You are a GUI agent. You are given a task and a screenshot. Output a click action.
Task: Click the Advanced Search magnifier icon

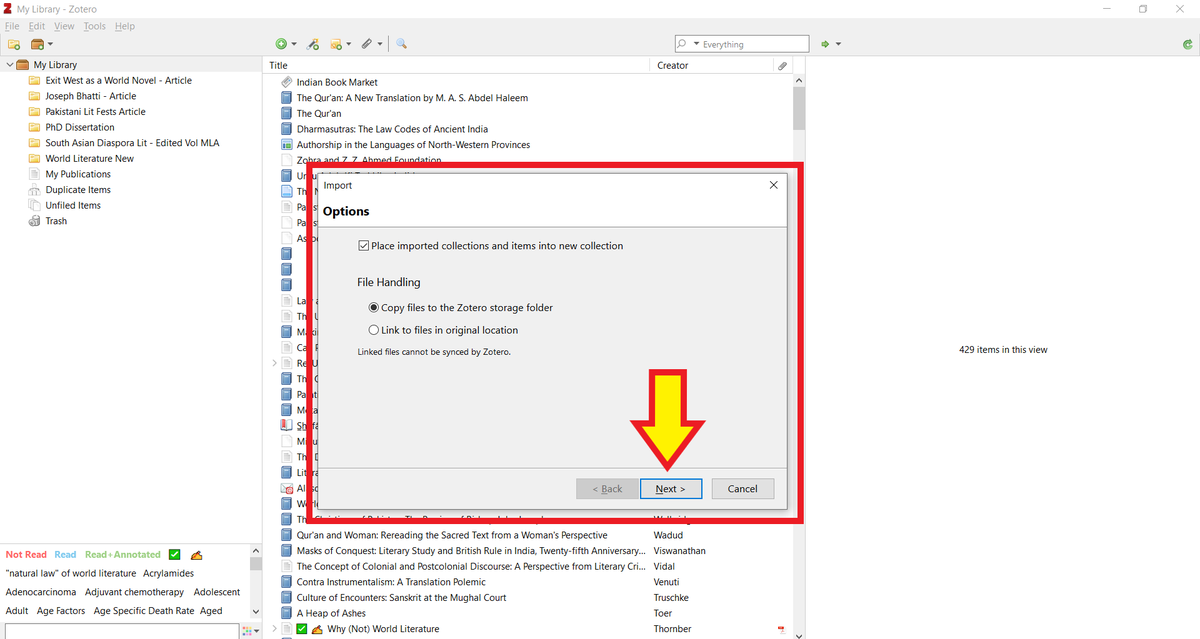pyautogui.click(x=401, y=44)
